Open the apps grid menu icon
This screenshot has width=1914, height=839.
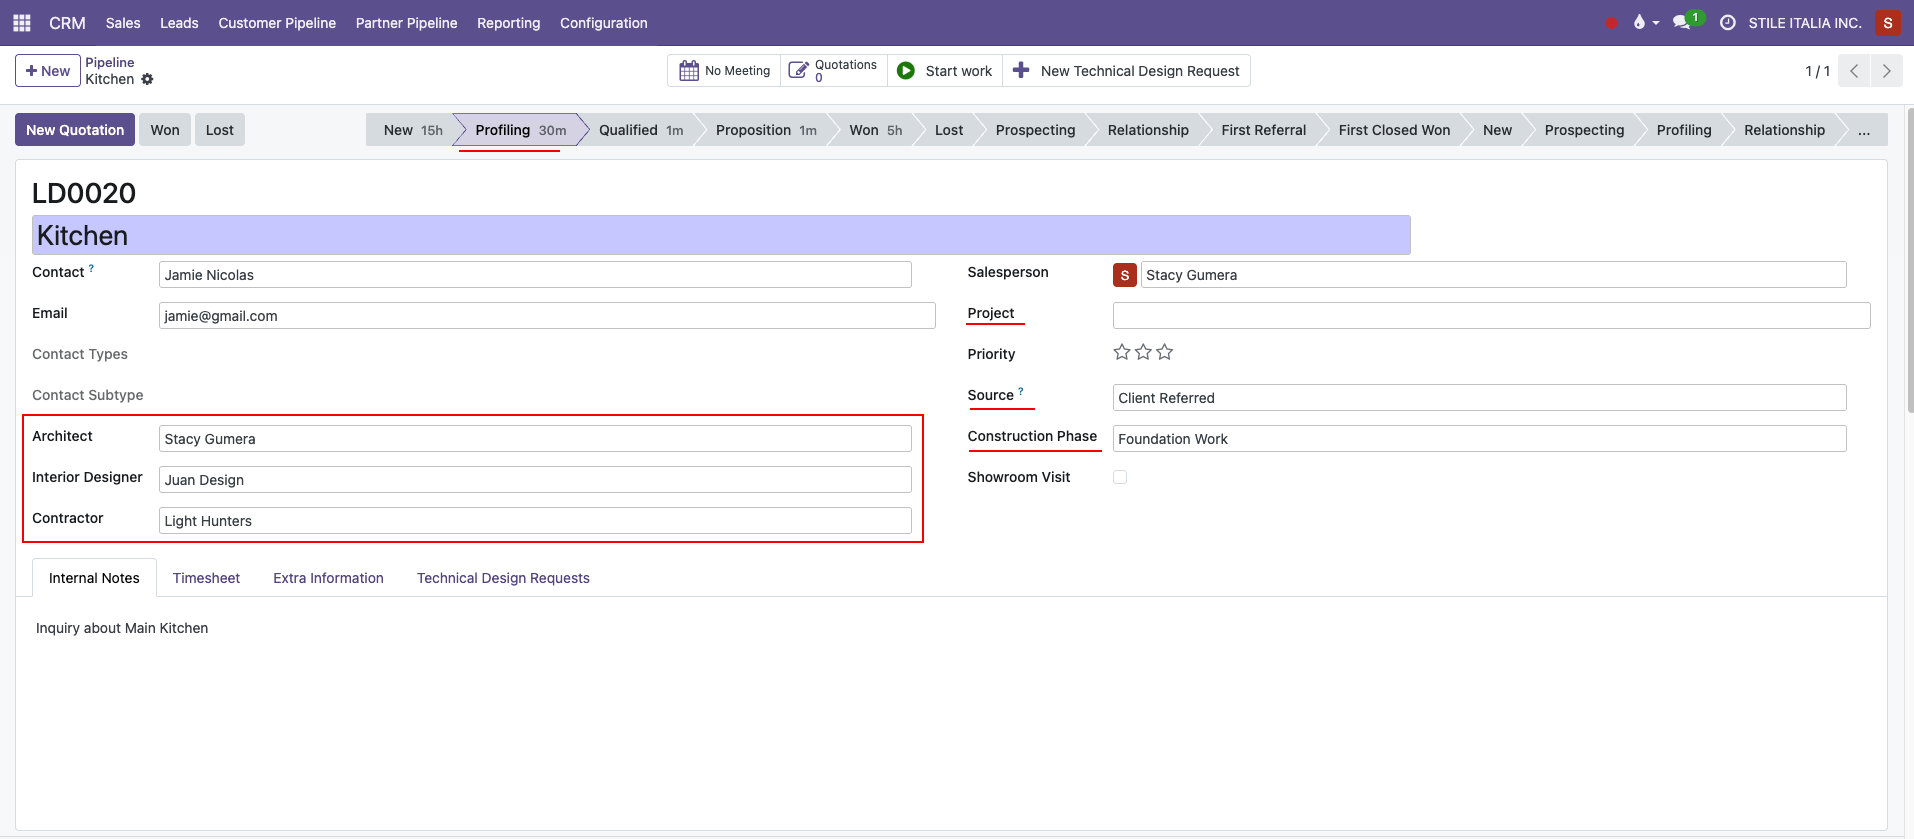tap(21, 22)
